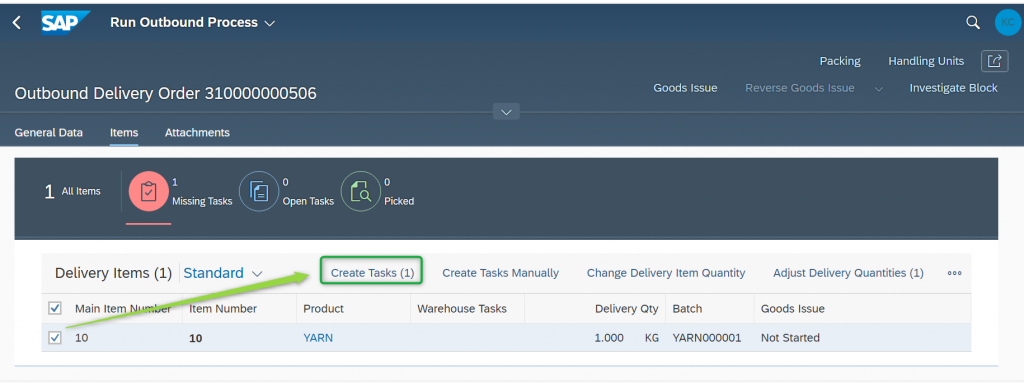Open the Run Outbound Process dropdown
The image size is (1024, 383).
click(193, 22)
